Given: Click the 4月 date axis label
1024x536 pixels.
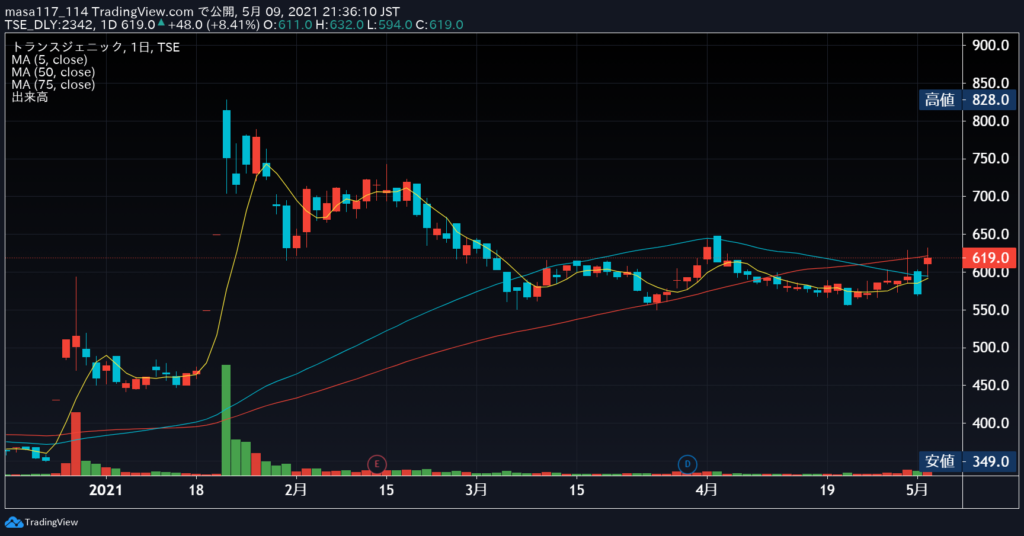Looking at the screenshot, I should tap(707, 490).
